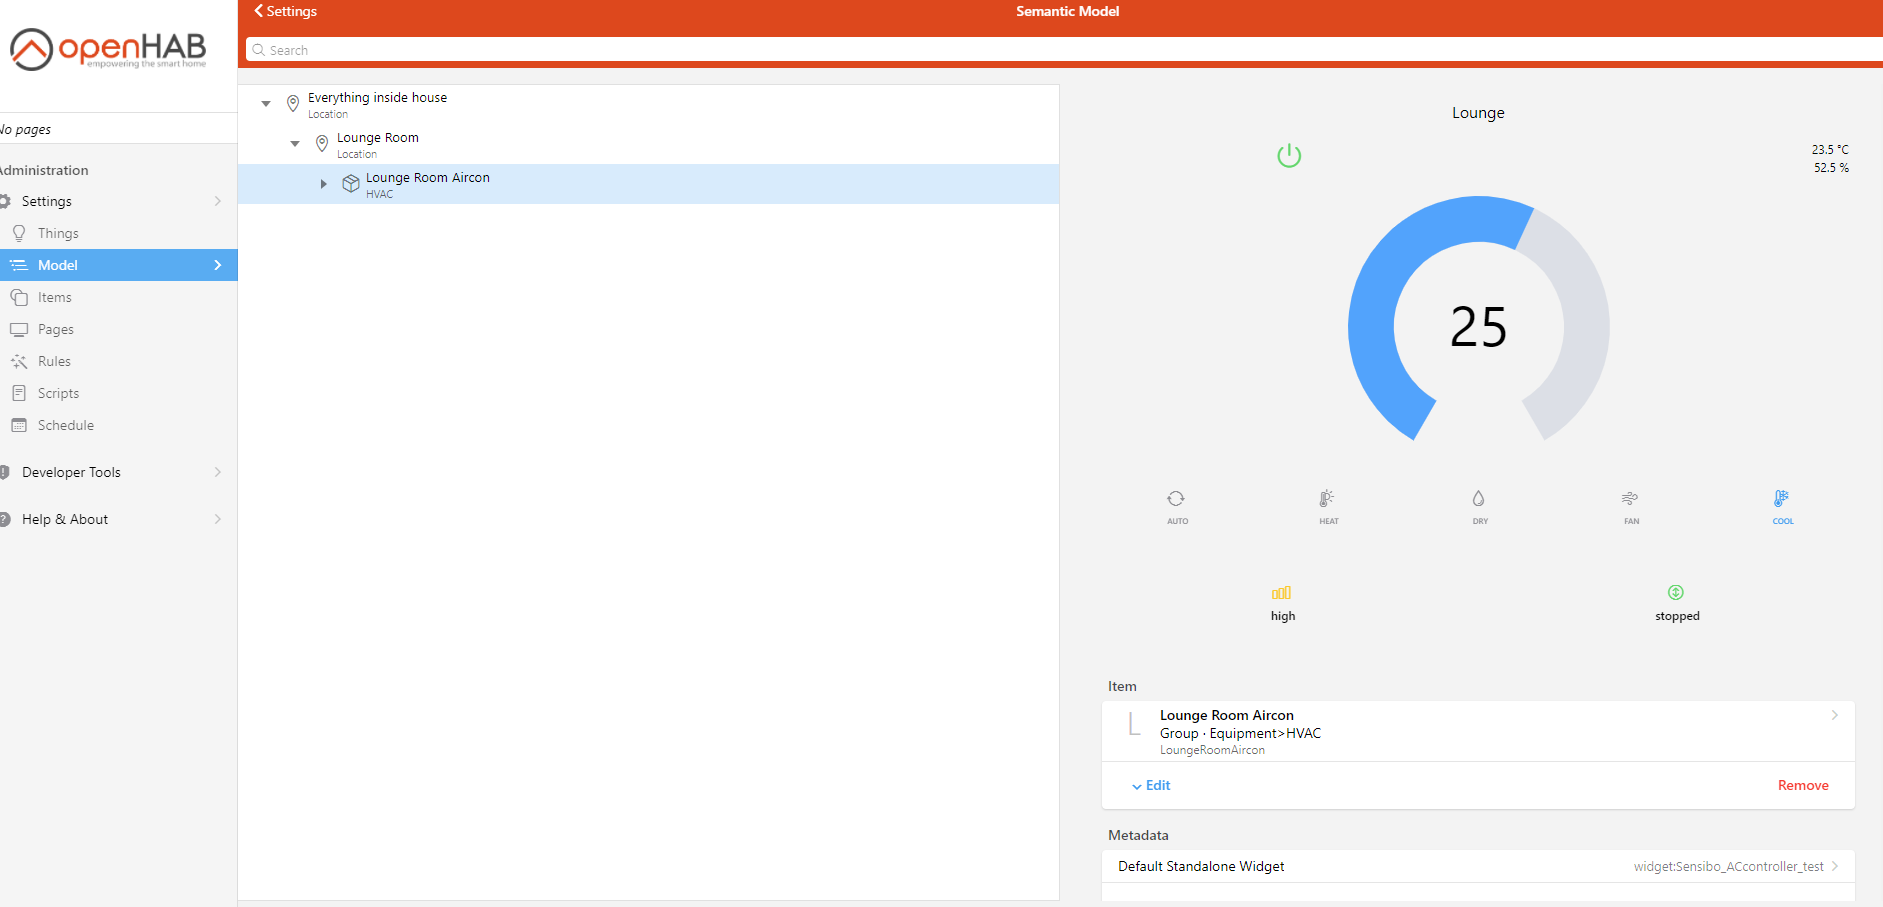
Task: Open Developer Tools menu
Action: (x=118, y=472)
